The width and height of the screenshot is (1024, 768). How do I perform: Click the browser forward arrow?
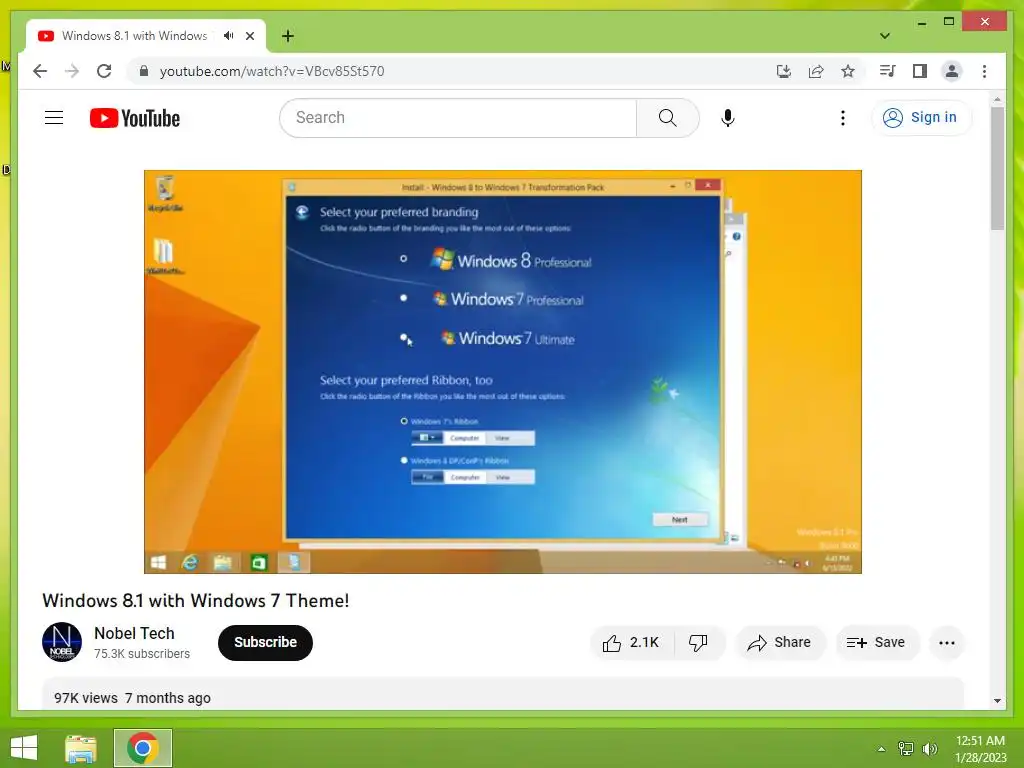pos(72,71)
